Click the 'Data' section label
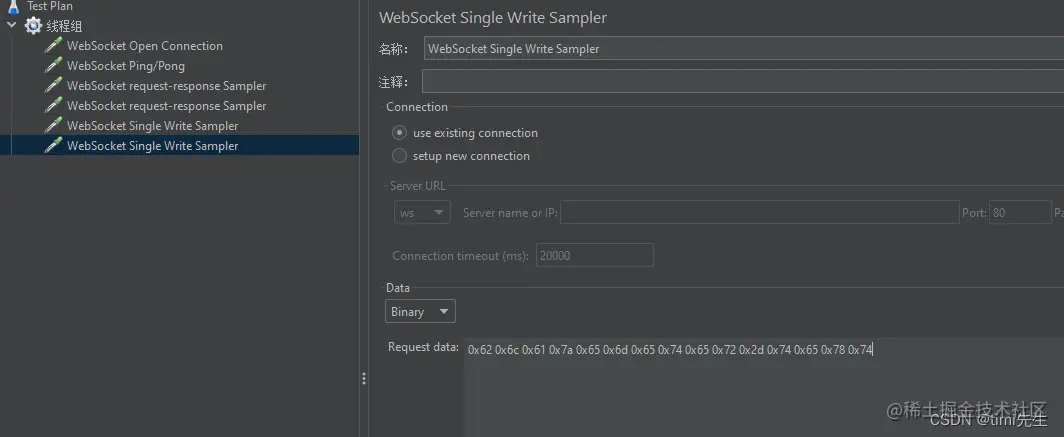Image resolution: width=1064 pixels, height=437 pixels. (x=398, y=288)
